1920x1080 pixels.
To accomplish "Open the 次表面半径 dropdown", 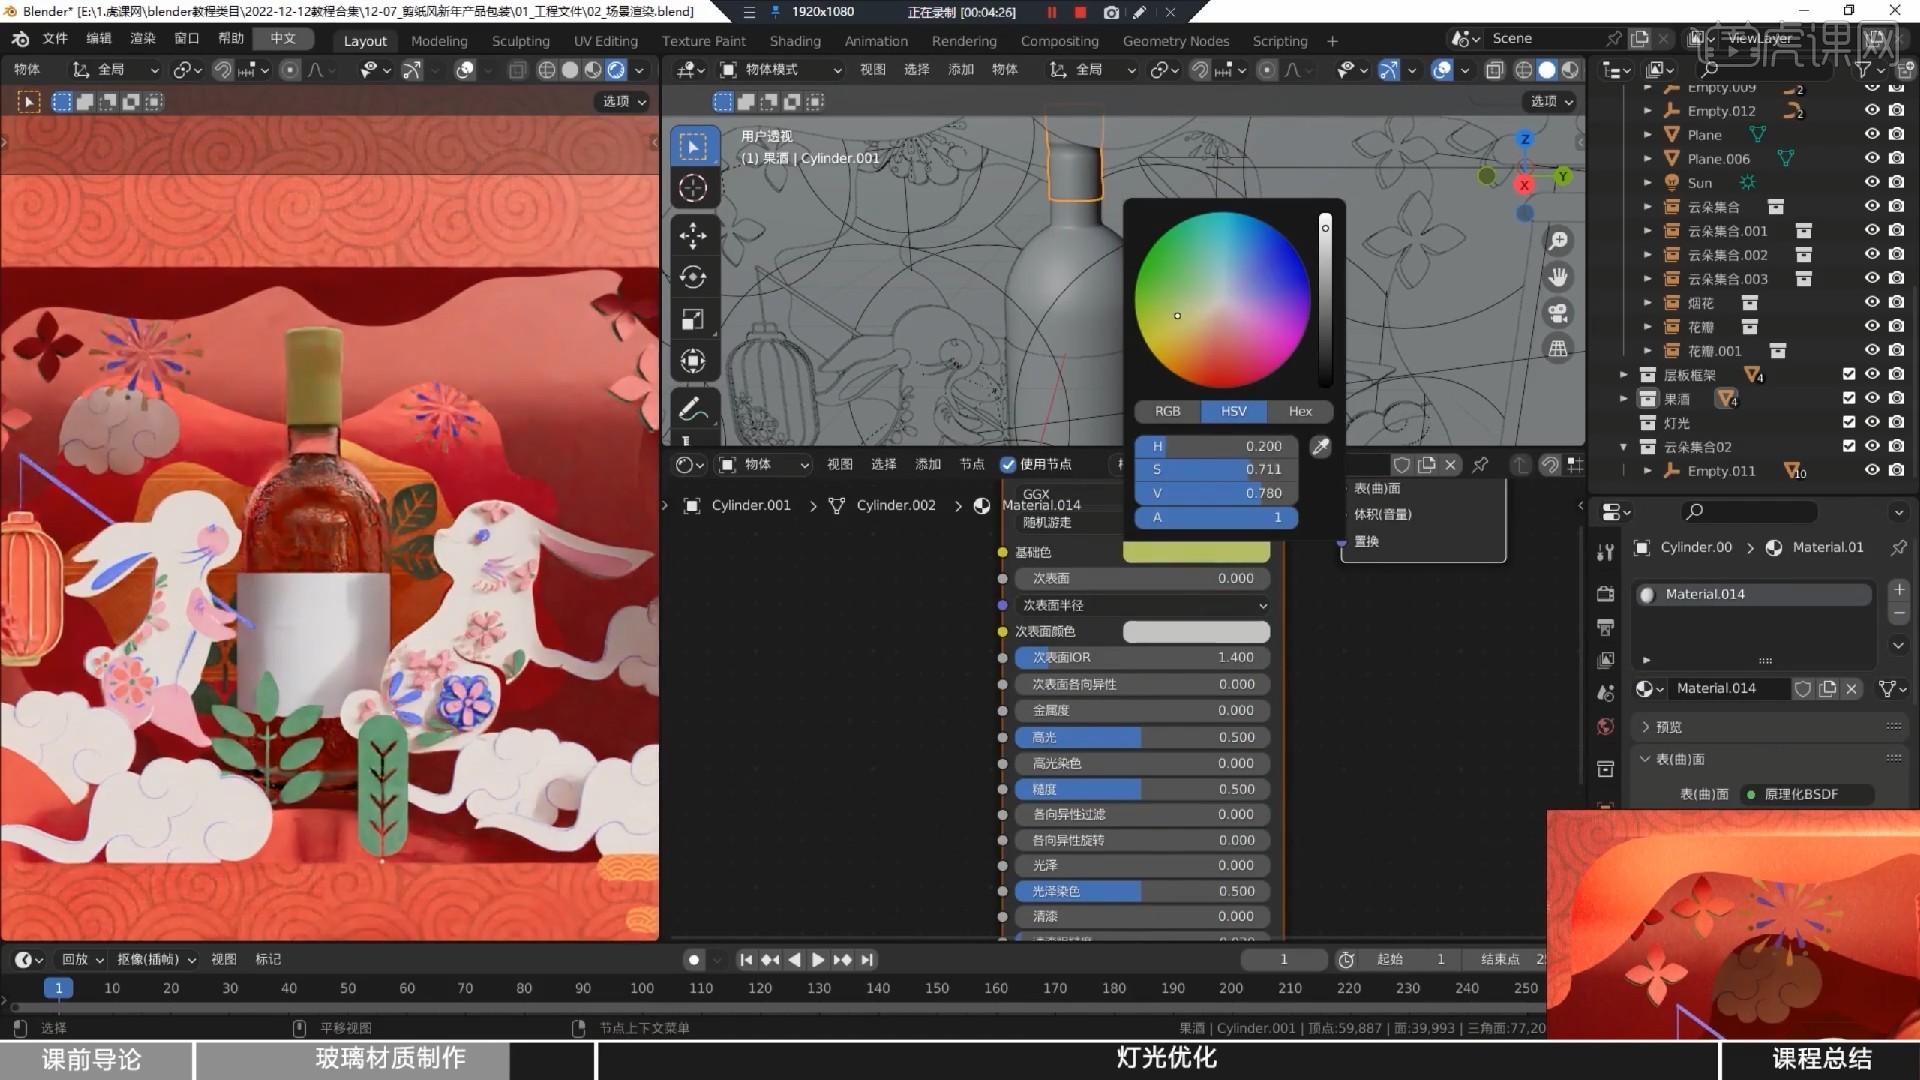I will pos(1142,605).
